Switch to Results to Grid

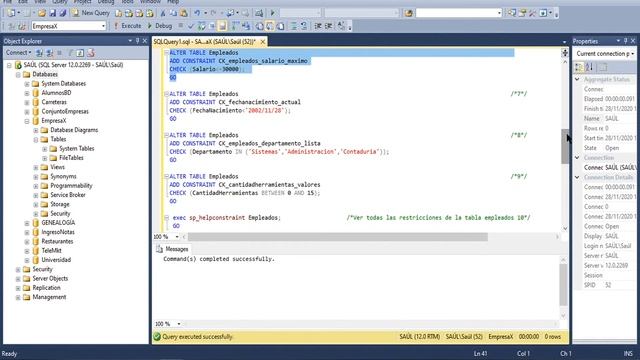(270, 26)
